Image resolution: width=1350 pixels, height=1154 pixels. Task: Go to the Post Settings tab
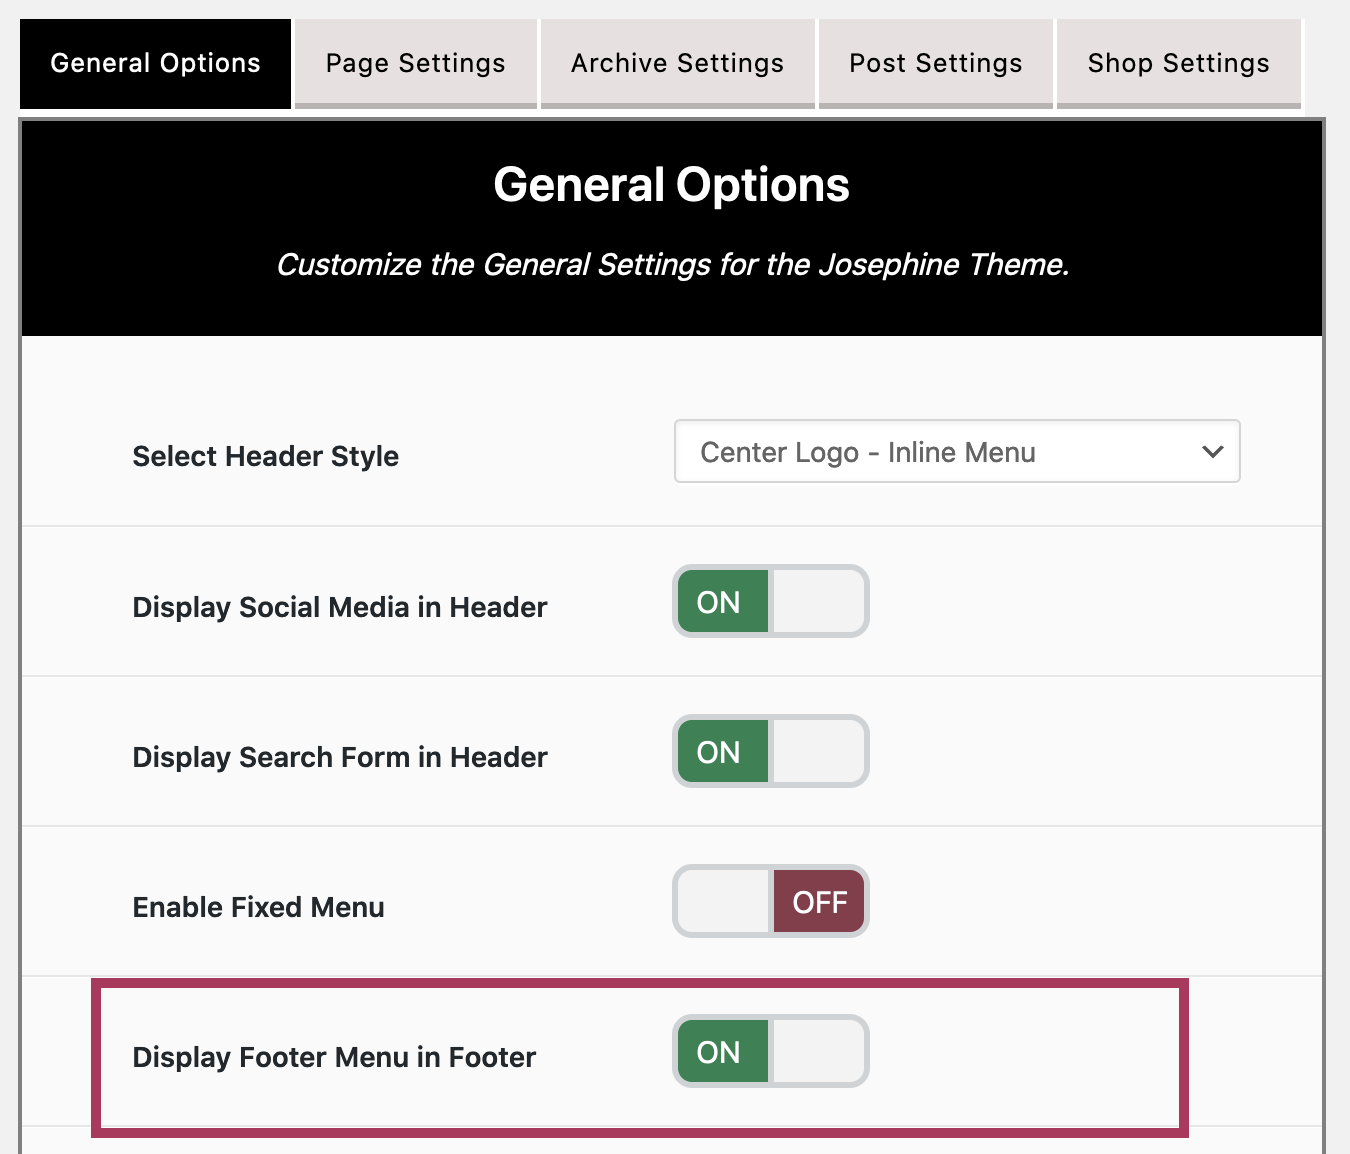[x=936, y=63]
